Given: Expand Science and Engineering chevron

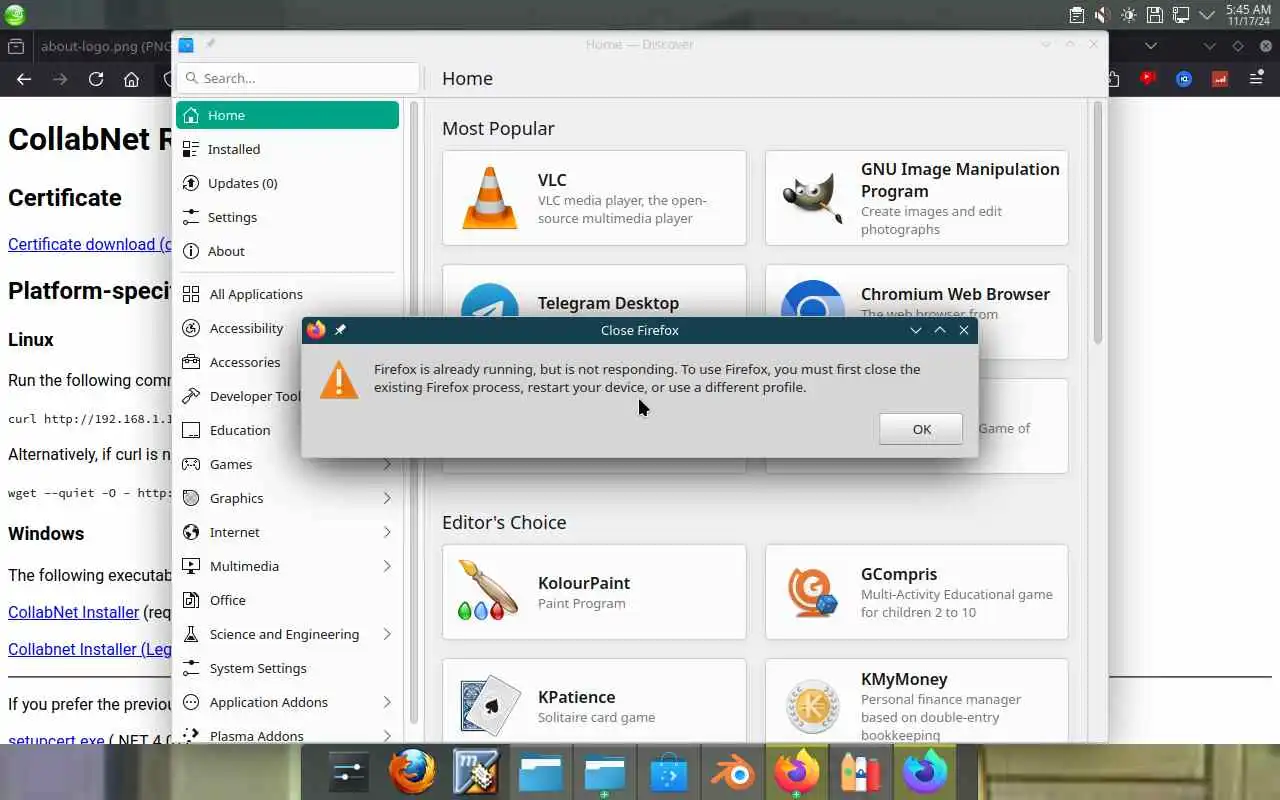Looking at the screenshot, I should (387, 634).
